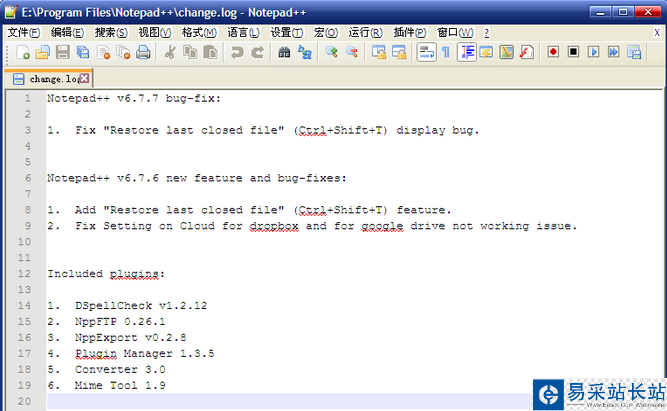
Task: Click the Zoom Out icon
Action: coord(352,52)
